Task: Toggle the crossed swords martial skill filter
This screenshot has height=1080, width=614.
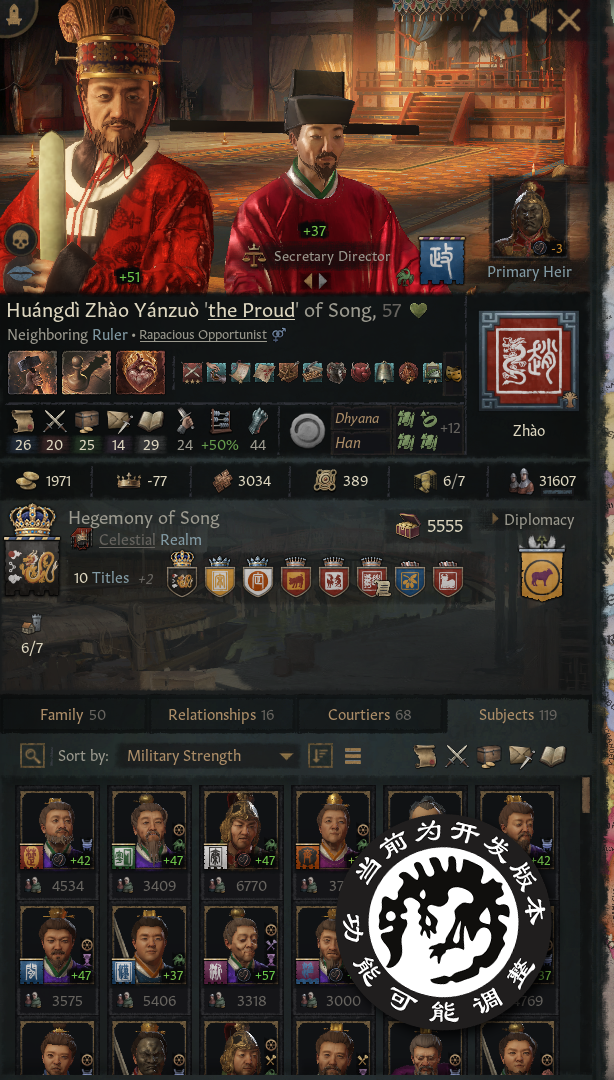Action: tap(457, 756)
